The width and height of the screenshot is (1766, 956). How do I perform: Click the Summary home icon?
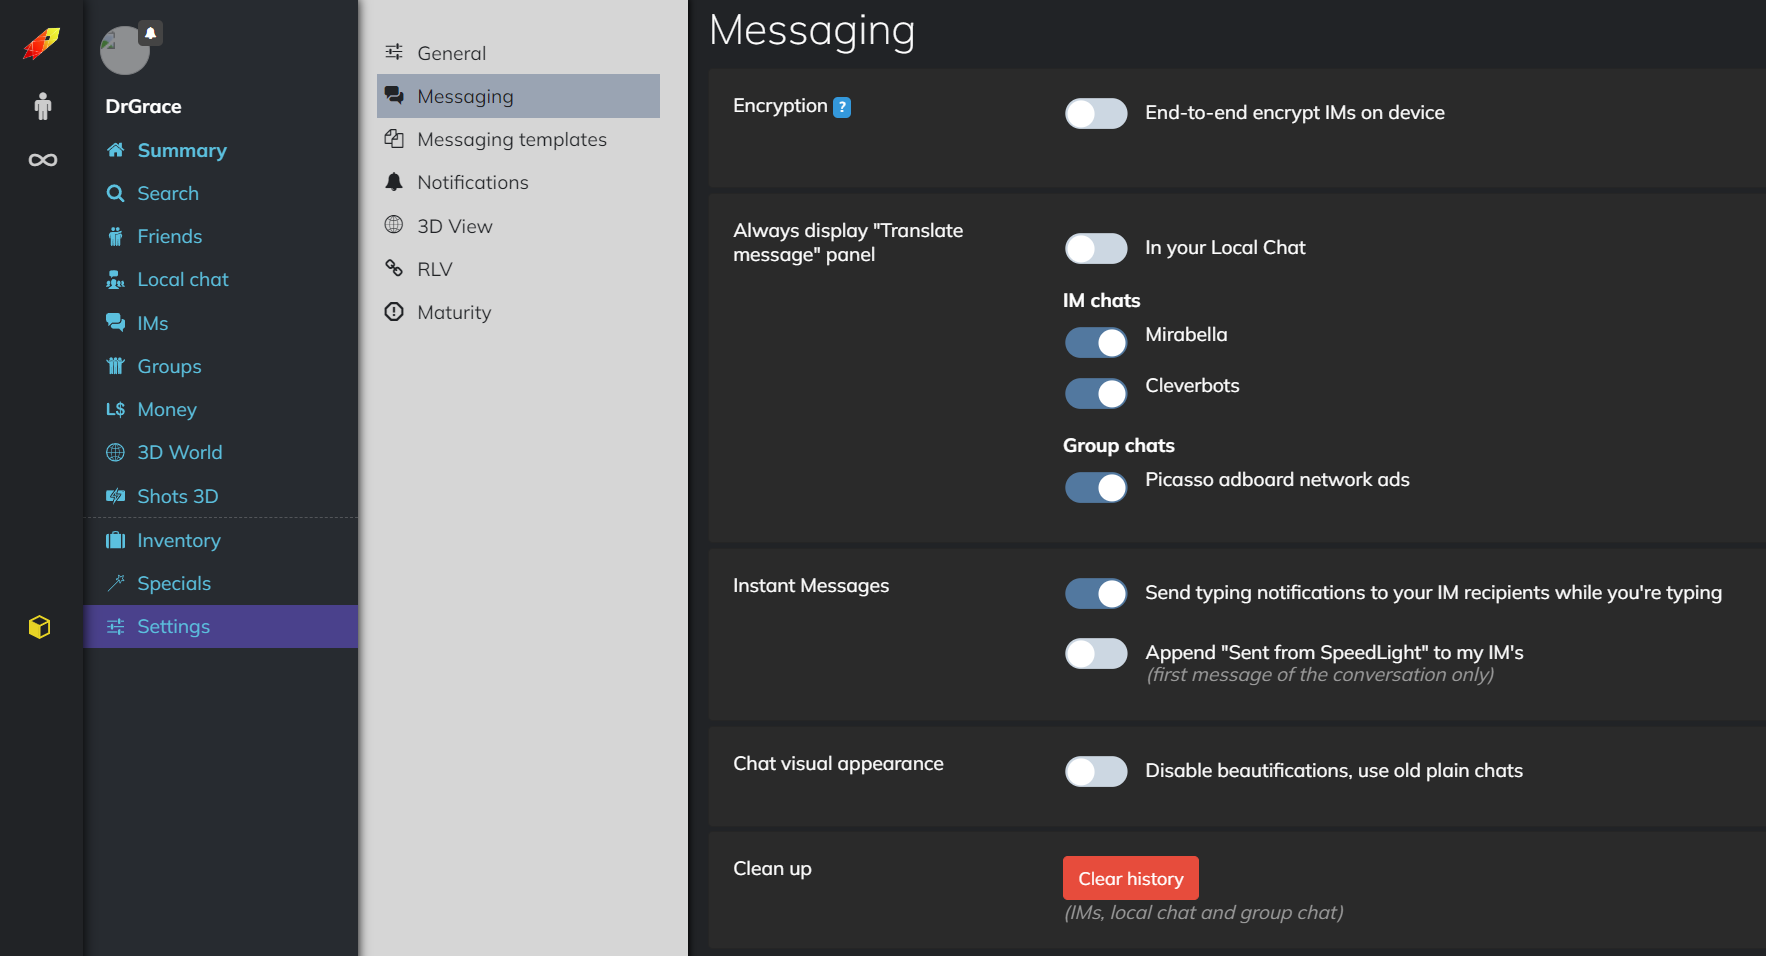(x=116, y=150)
